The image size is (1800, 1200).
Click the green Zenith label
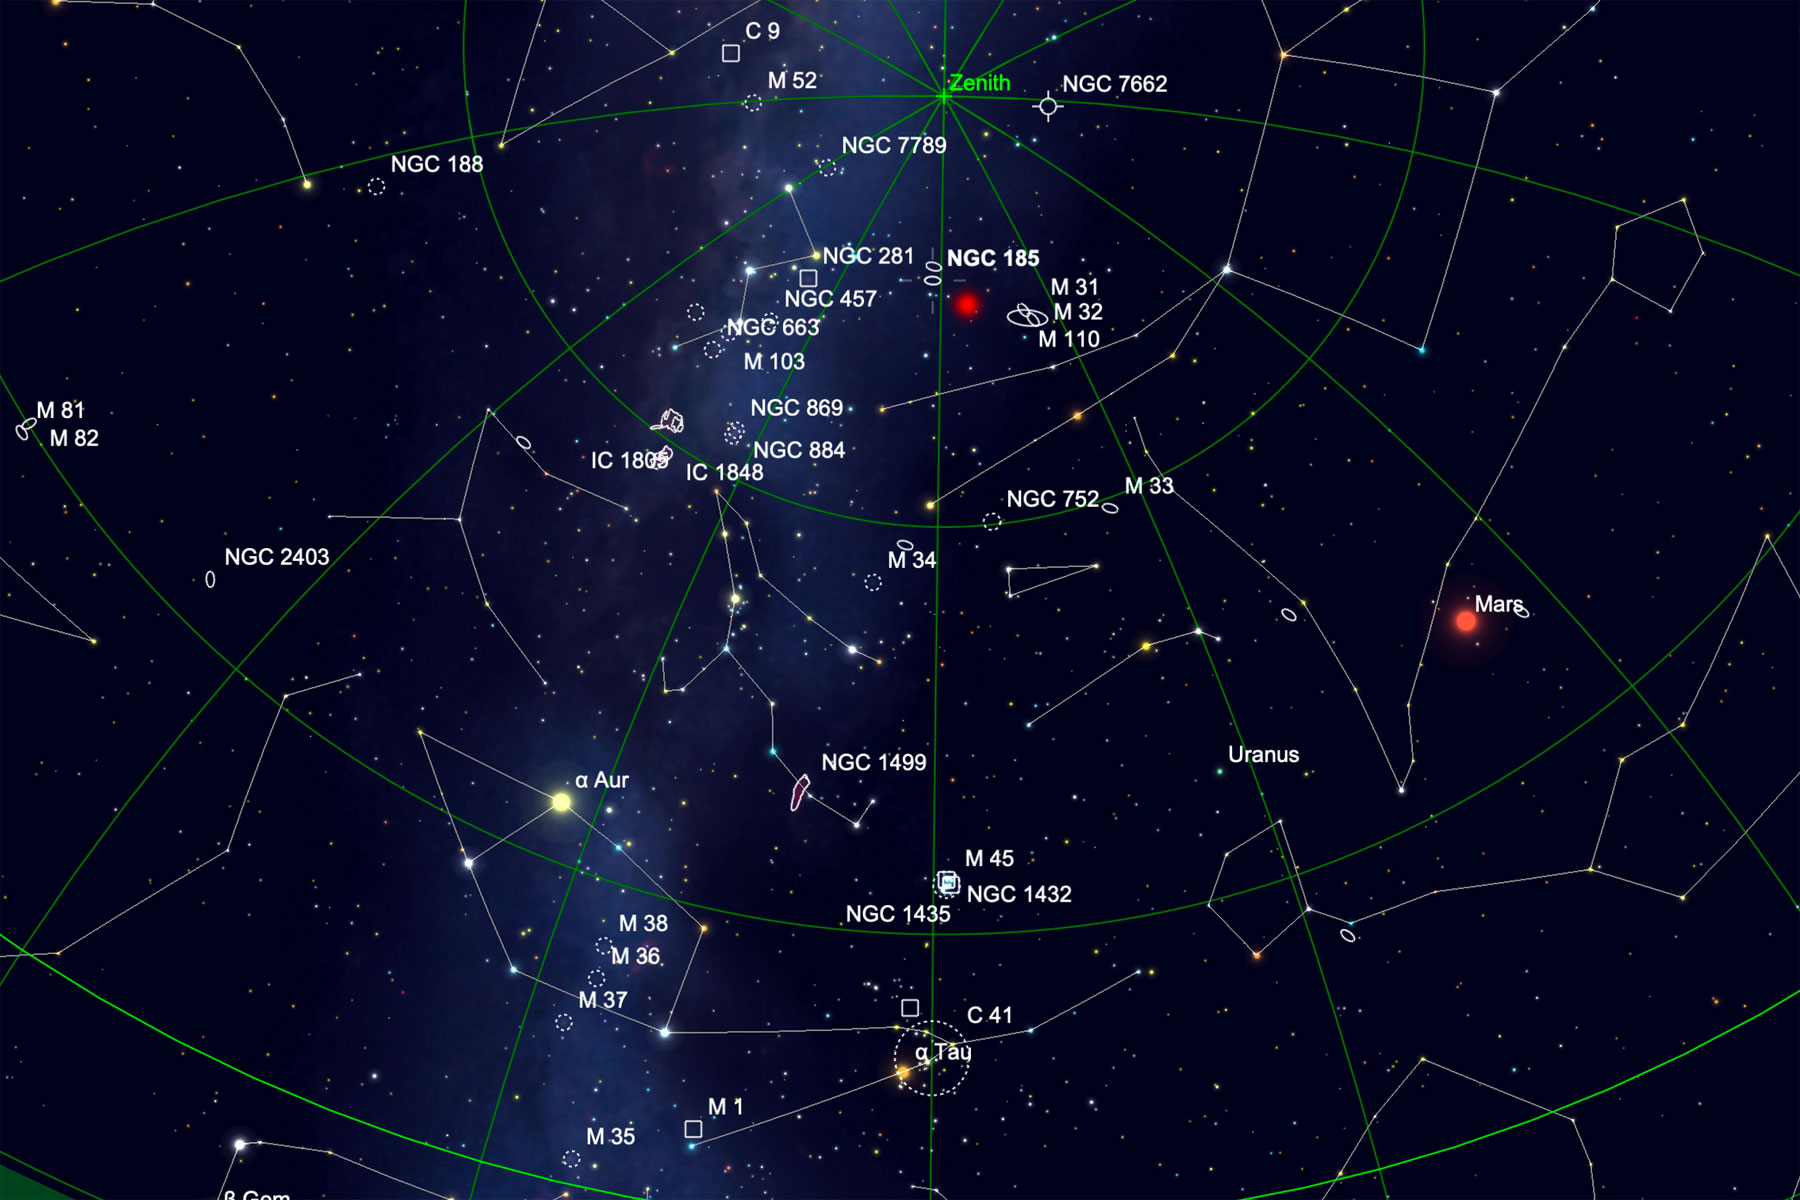(x=980, y=83)
